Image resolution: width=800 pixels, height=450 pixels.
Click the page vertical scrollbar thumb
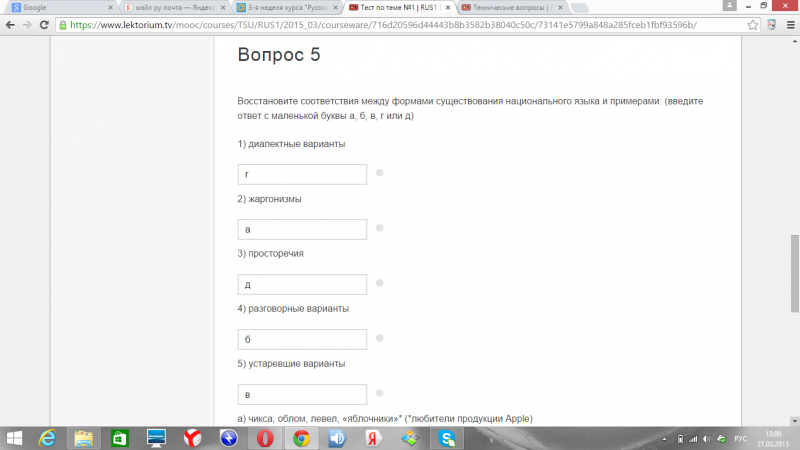tap(795, 273)
